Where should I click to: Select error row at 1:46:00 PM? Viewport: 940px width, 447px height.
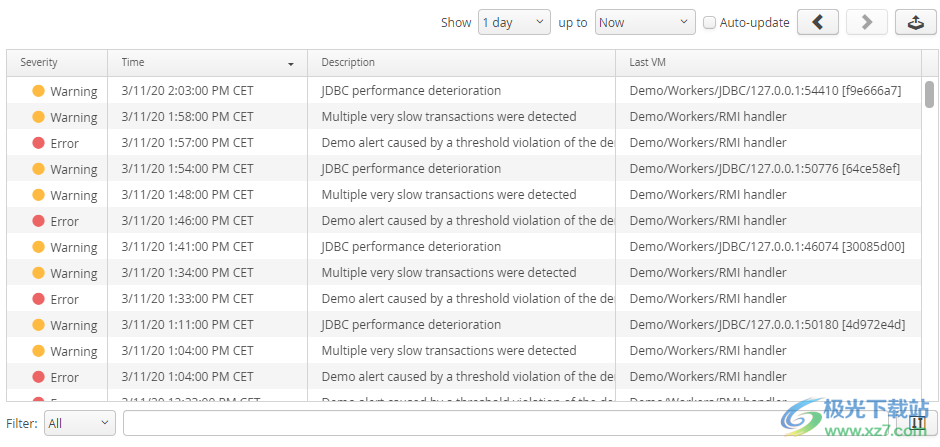click(464, 221)
